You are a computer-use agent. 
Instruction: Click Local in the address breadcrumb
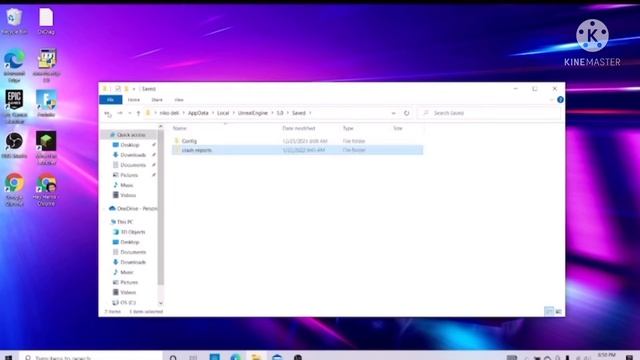click(223, 113)
